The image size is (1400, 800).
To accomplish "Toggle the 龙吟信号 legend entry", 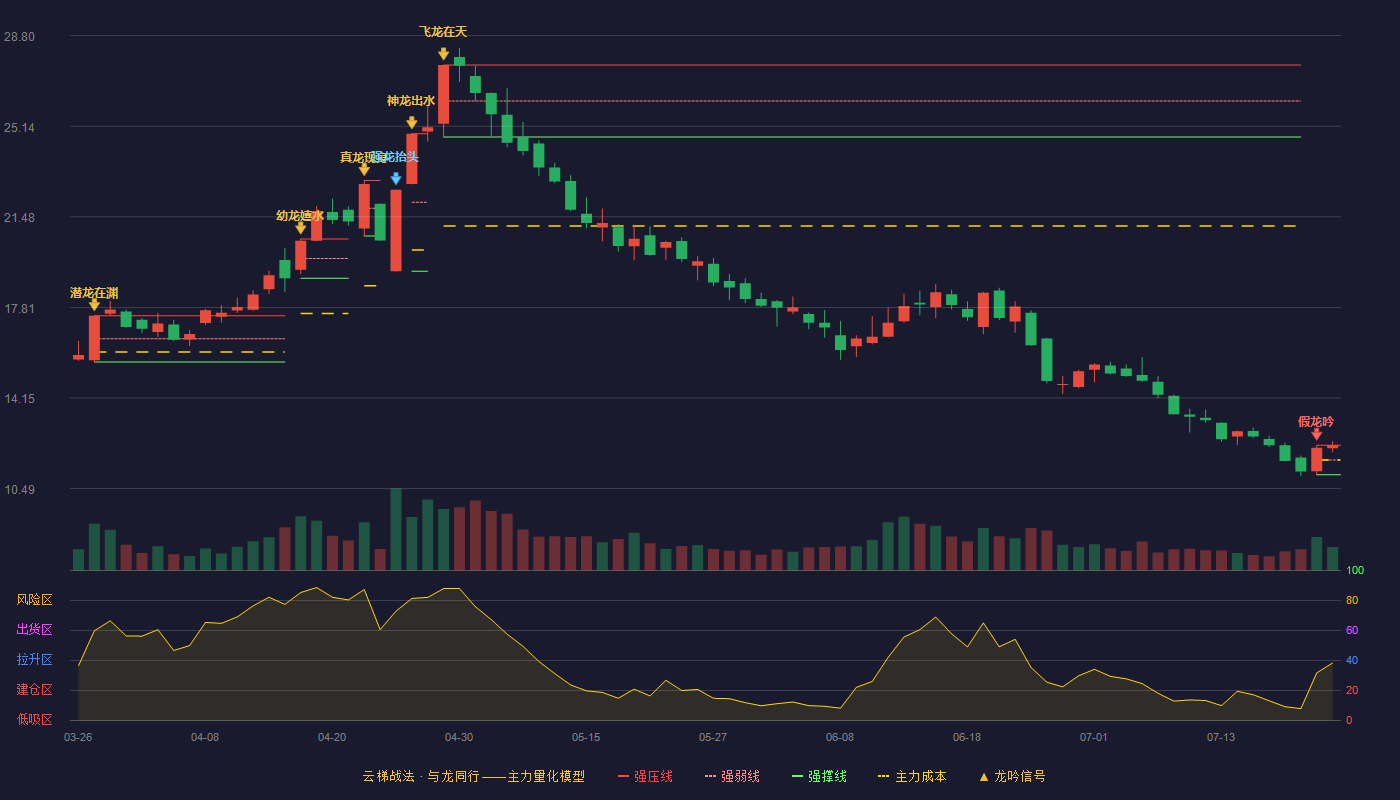I will coord(1011,776).
